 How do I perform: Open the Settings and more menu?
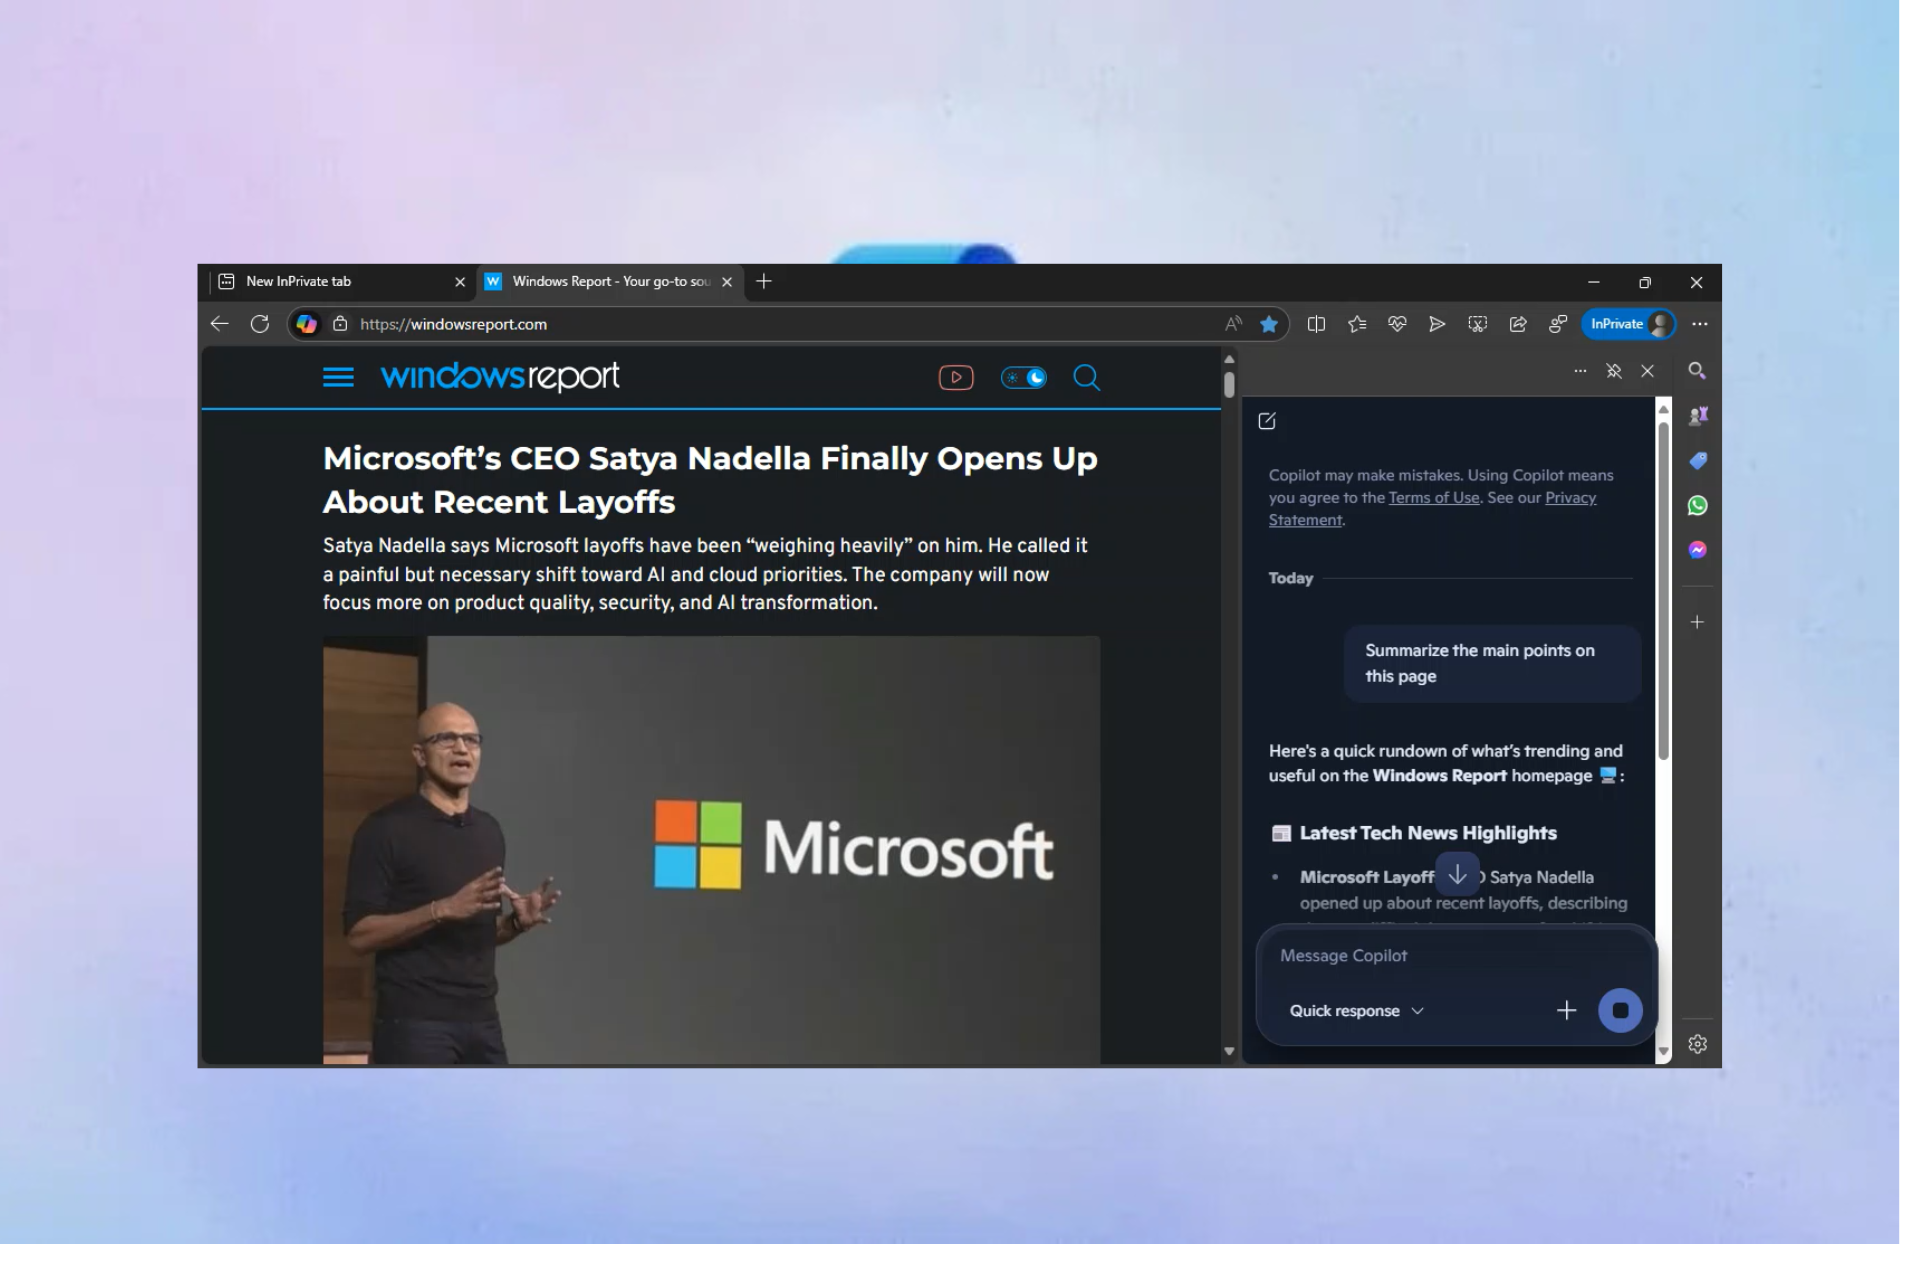click(1698, 324)
